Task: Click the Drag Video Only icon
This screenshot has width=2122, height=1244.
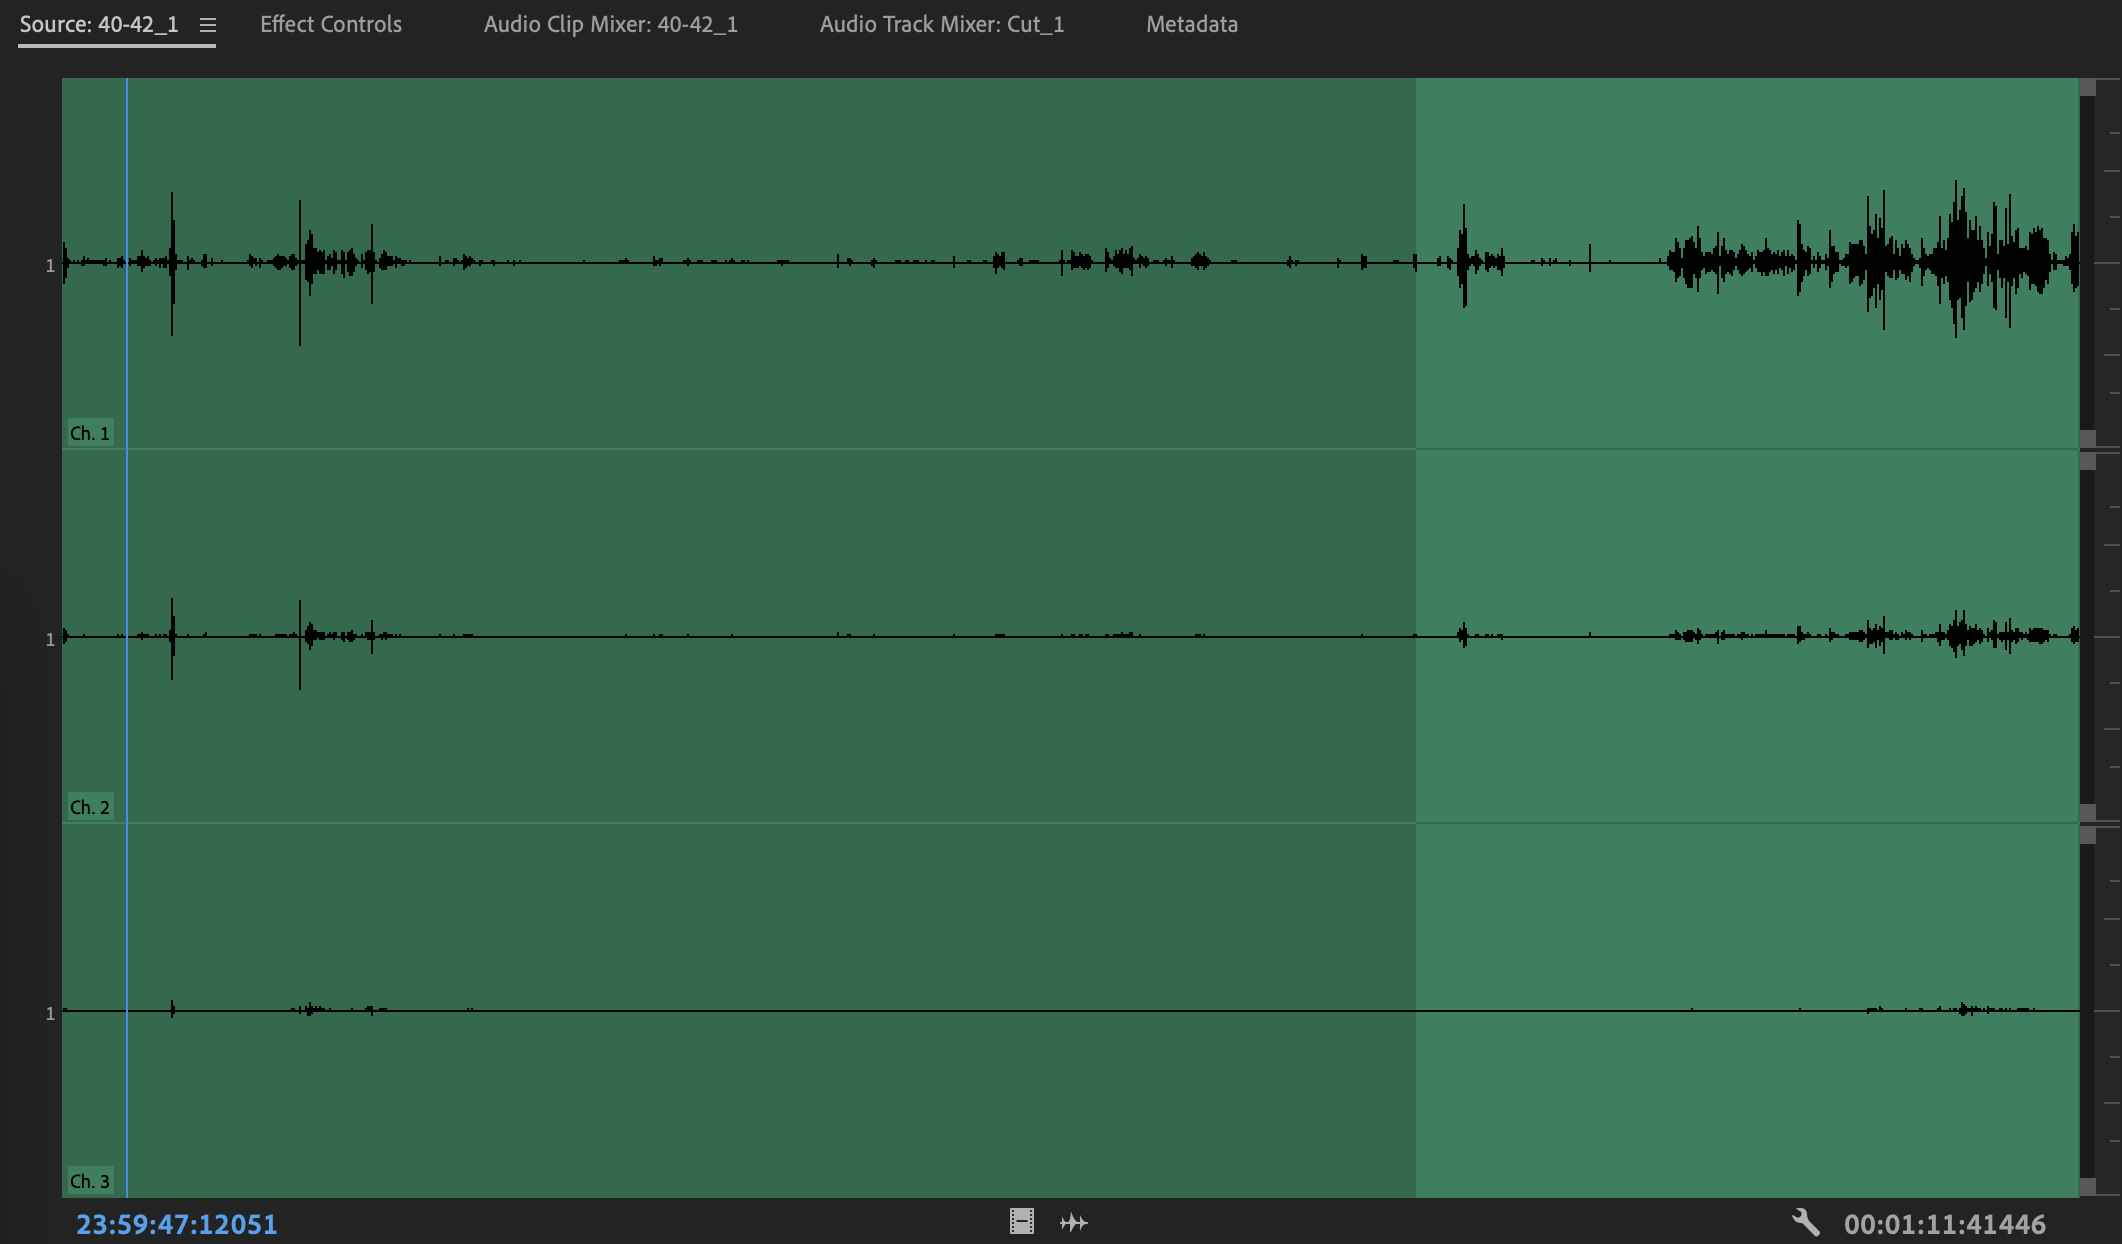Action: (x=1021, y=1221)
